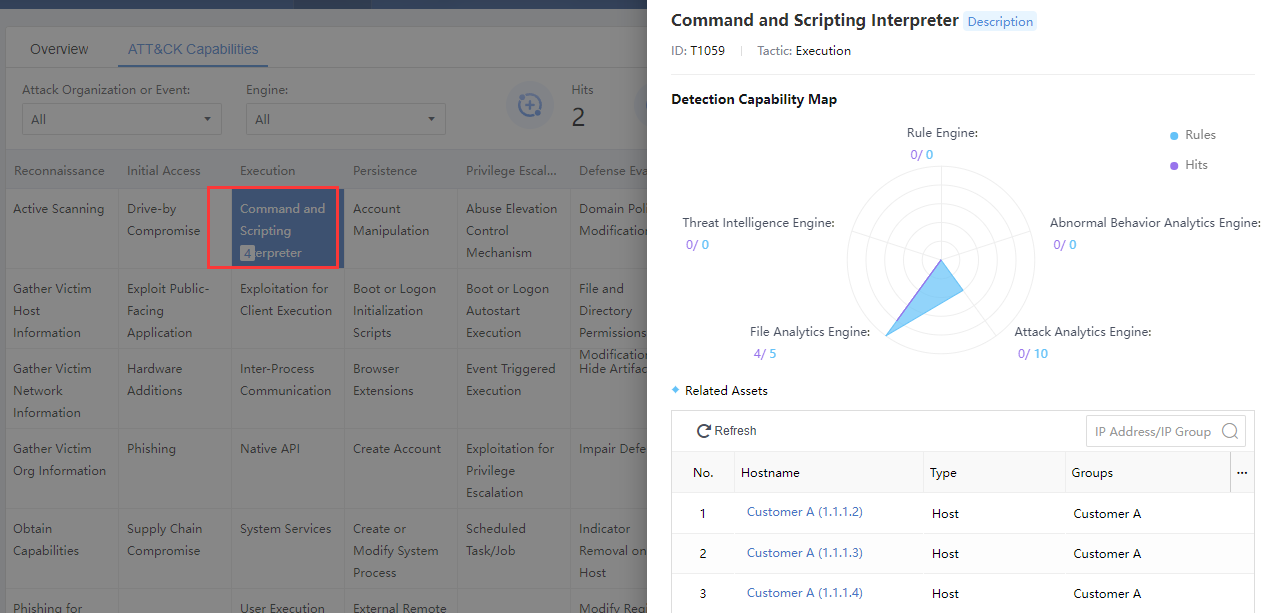Click the IP Address/IP Group search field
1275x613 pixels.
point(1152,432)
